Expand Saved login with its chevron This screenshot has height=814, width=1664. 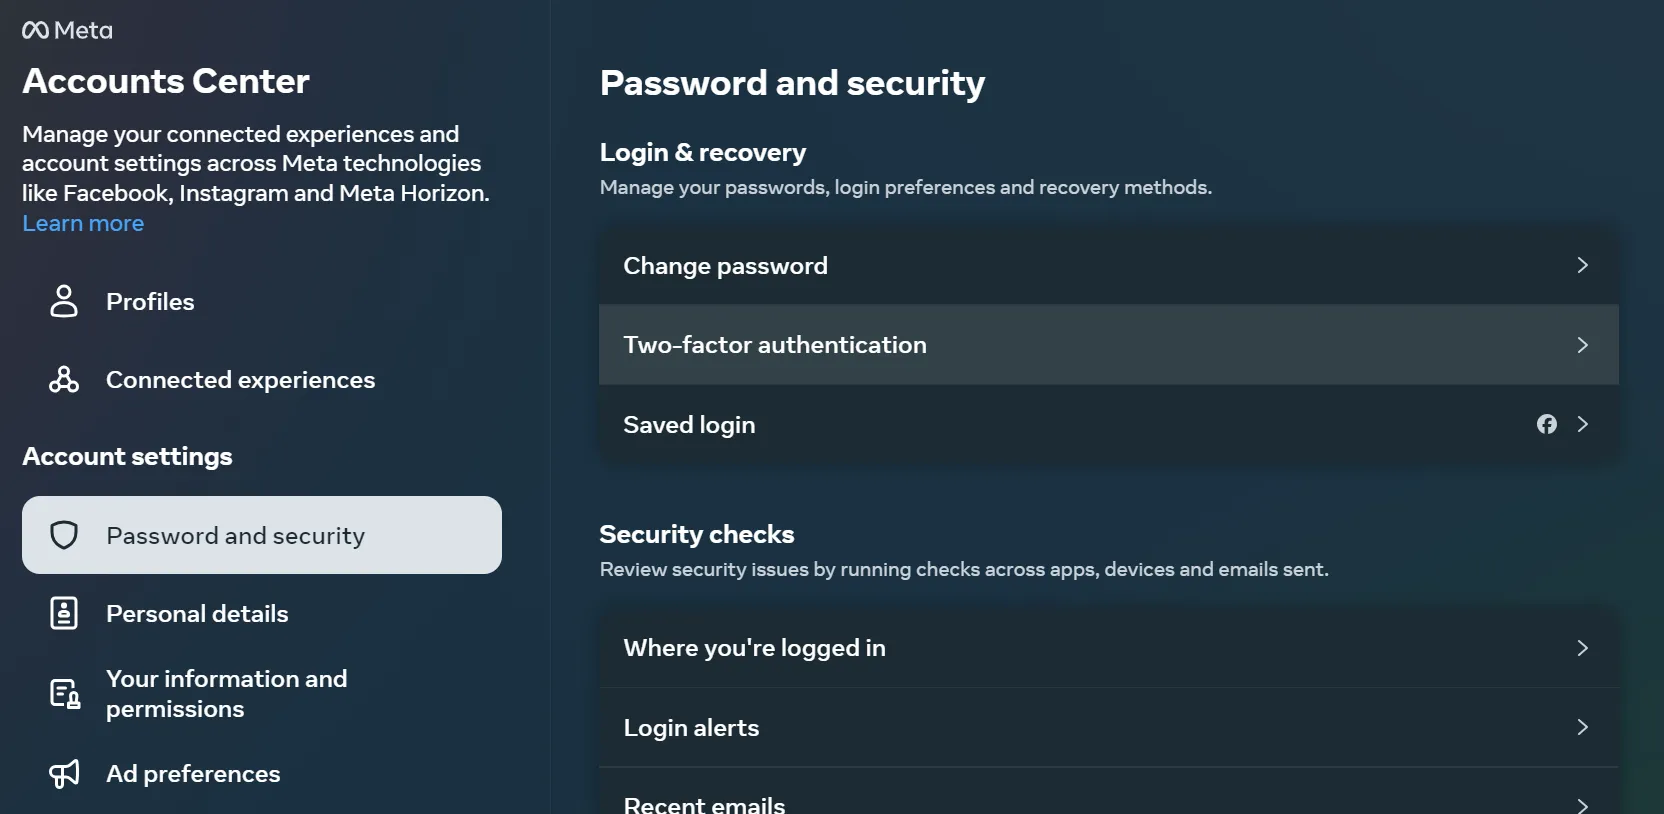(1582, 424)
